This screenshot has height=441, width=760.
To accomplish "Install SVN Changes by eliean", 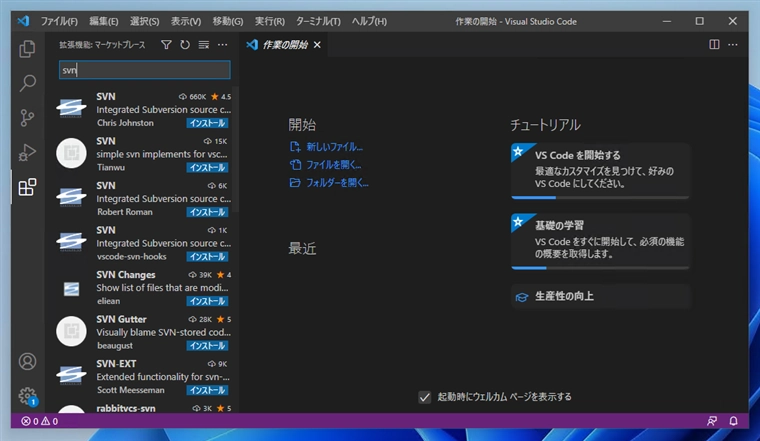I will pos(207,301).
